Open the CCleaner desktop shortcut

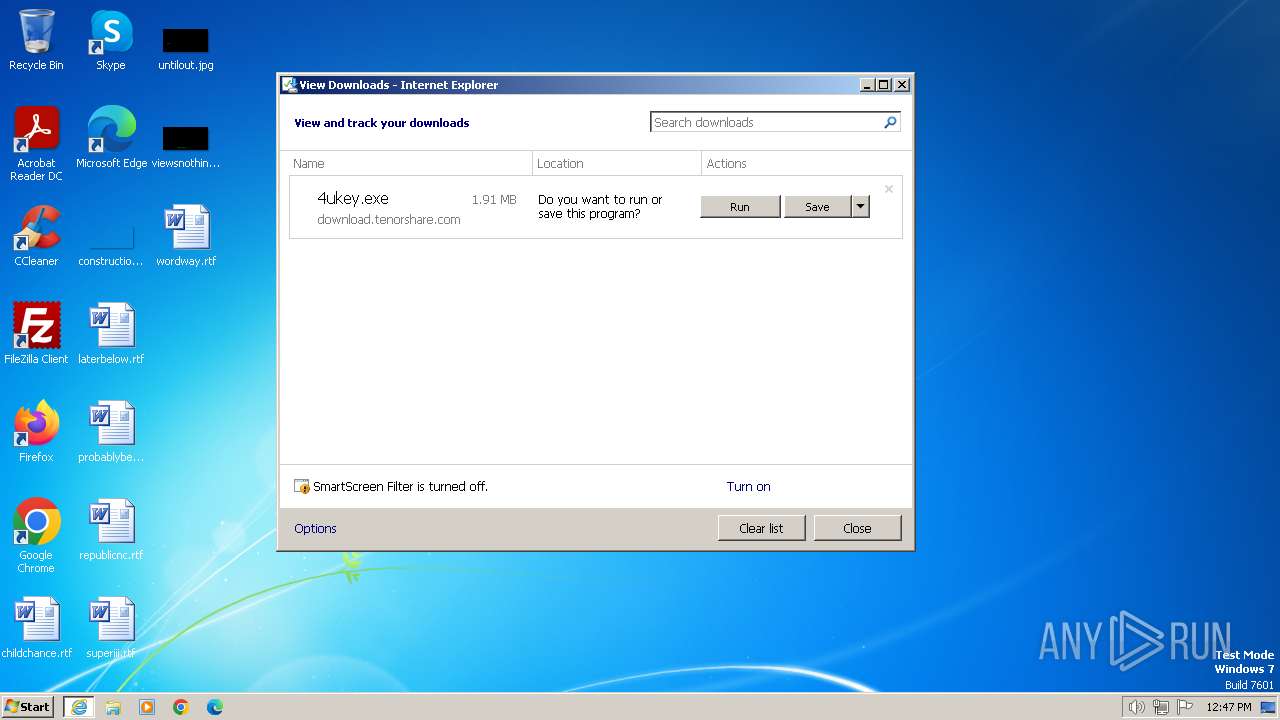click(36, 236)
